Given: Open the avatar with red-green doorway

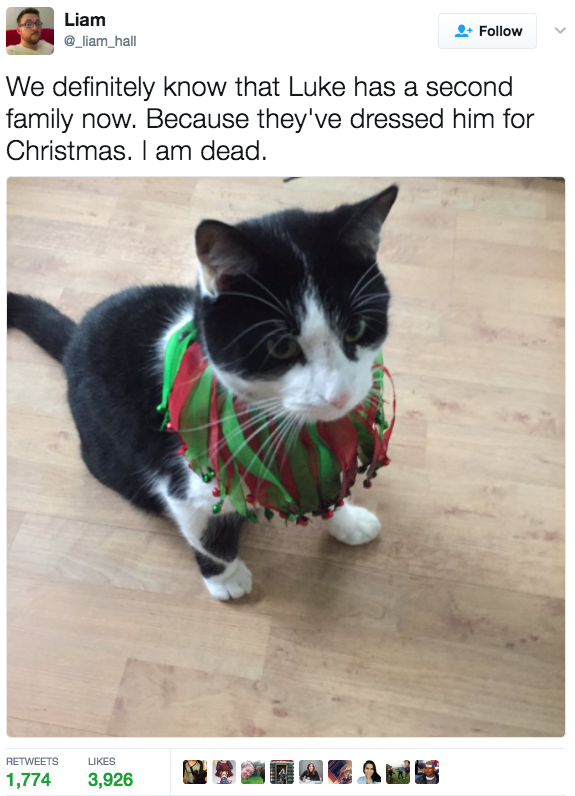Looking at the screenshot, I should (282, 772).
